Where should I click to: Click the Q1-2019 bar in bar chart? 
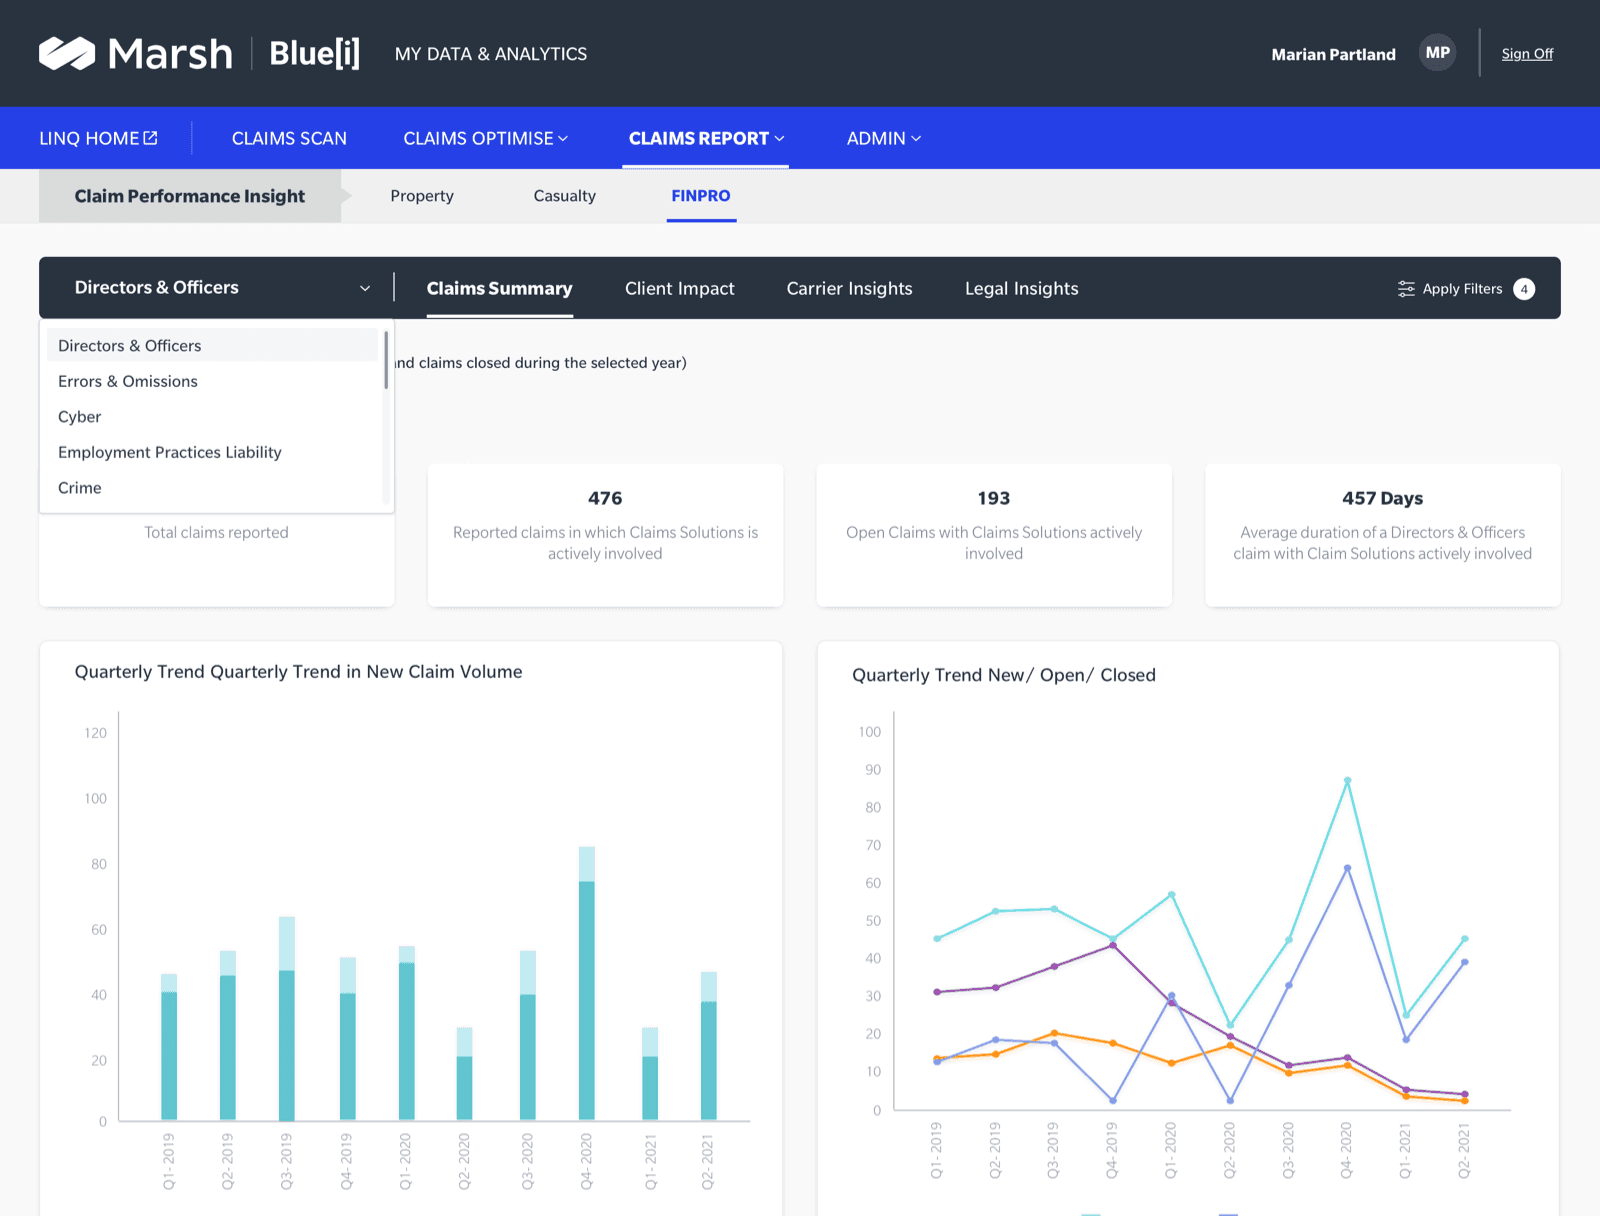(169, 1047)
